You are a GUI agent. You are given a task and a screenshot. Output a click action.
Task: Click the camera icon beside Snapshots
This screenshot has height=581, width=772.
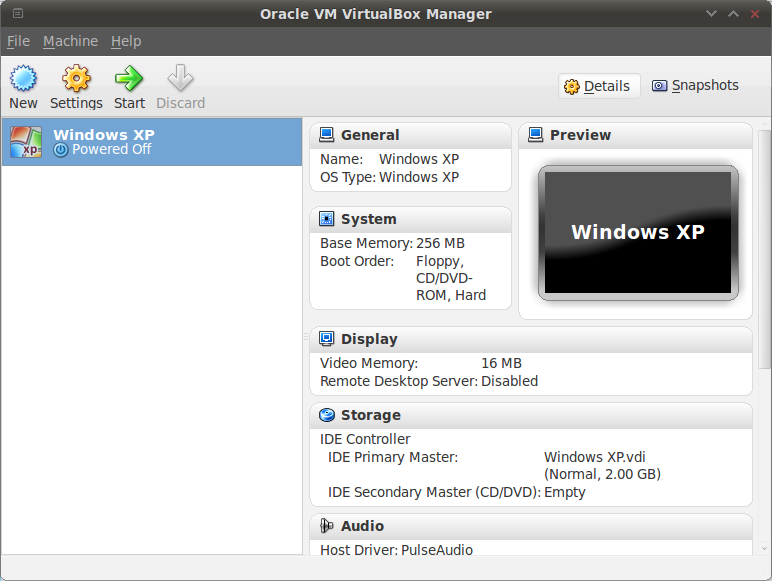click(659, 86)
